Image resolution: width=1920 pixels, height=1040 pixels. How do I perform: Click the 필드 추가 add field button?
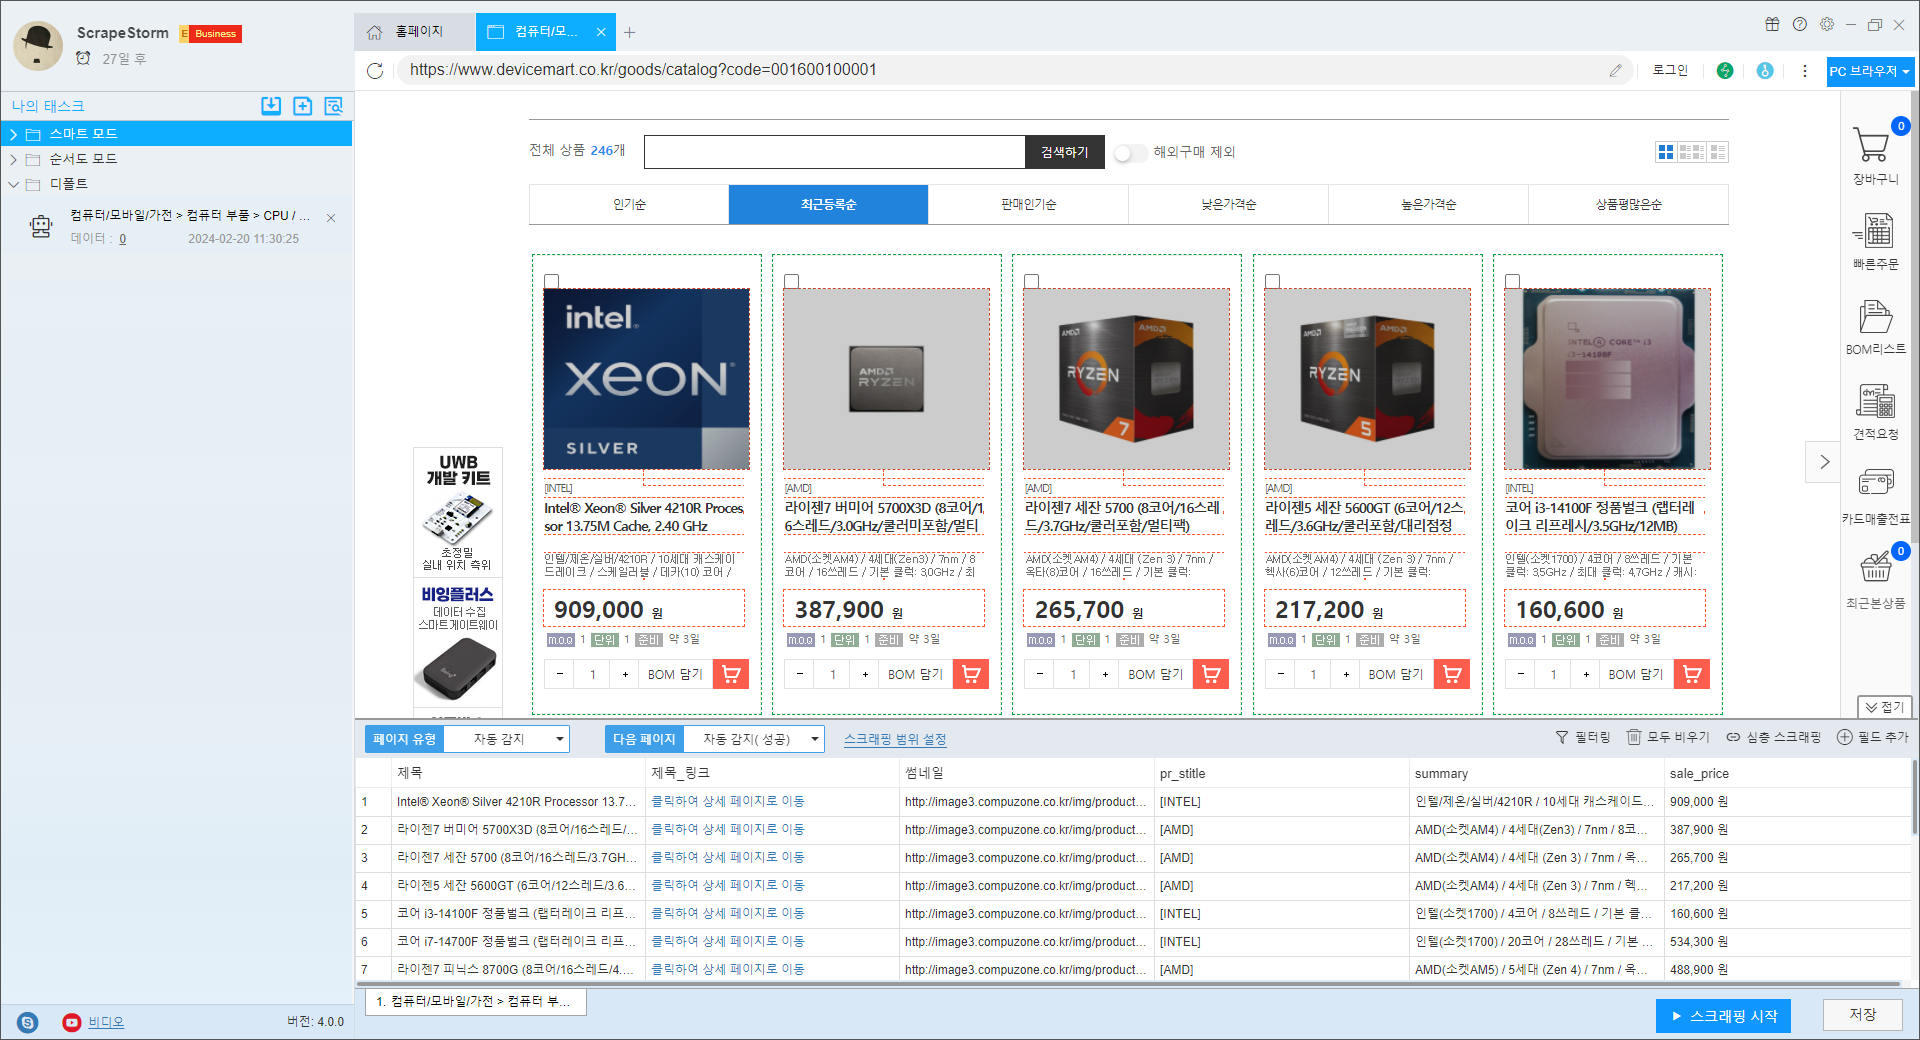(1873, 737)
